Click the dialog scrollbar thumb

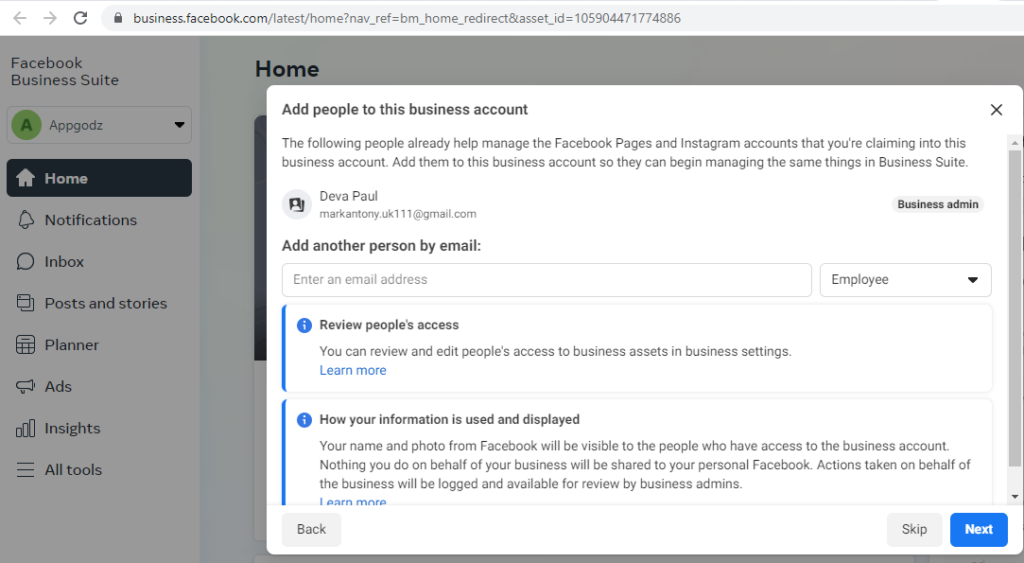tap(1014, 308)
